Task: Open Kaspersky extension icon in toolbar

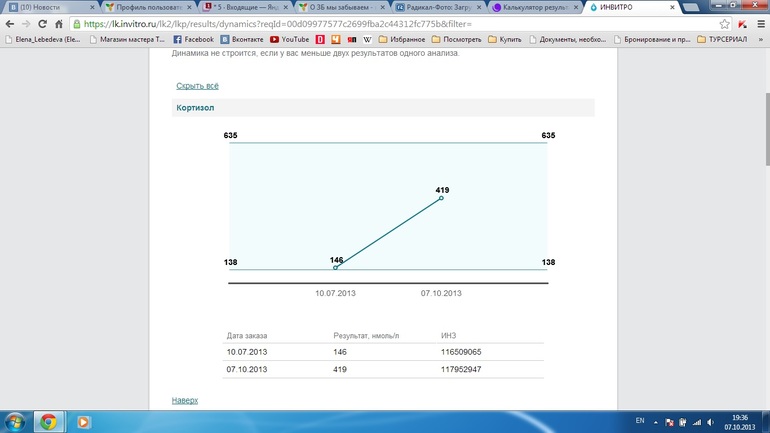Action: 742,24
